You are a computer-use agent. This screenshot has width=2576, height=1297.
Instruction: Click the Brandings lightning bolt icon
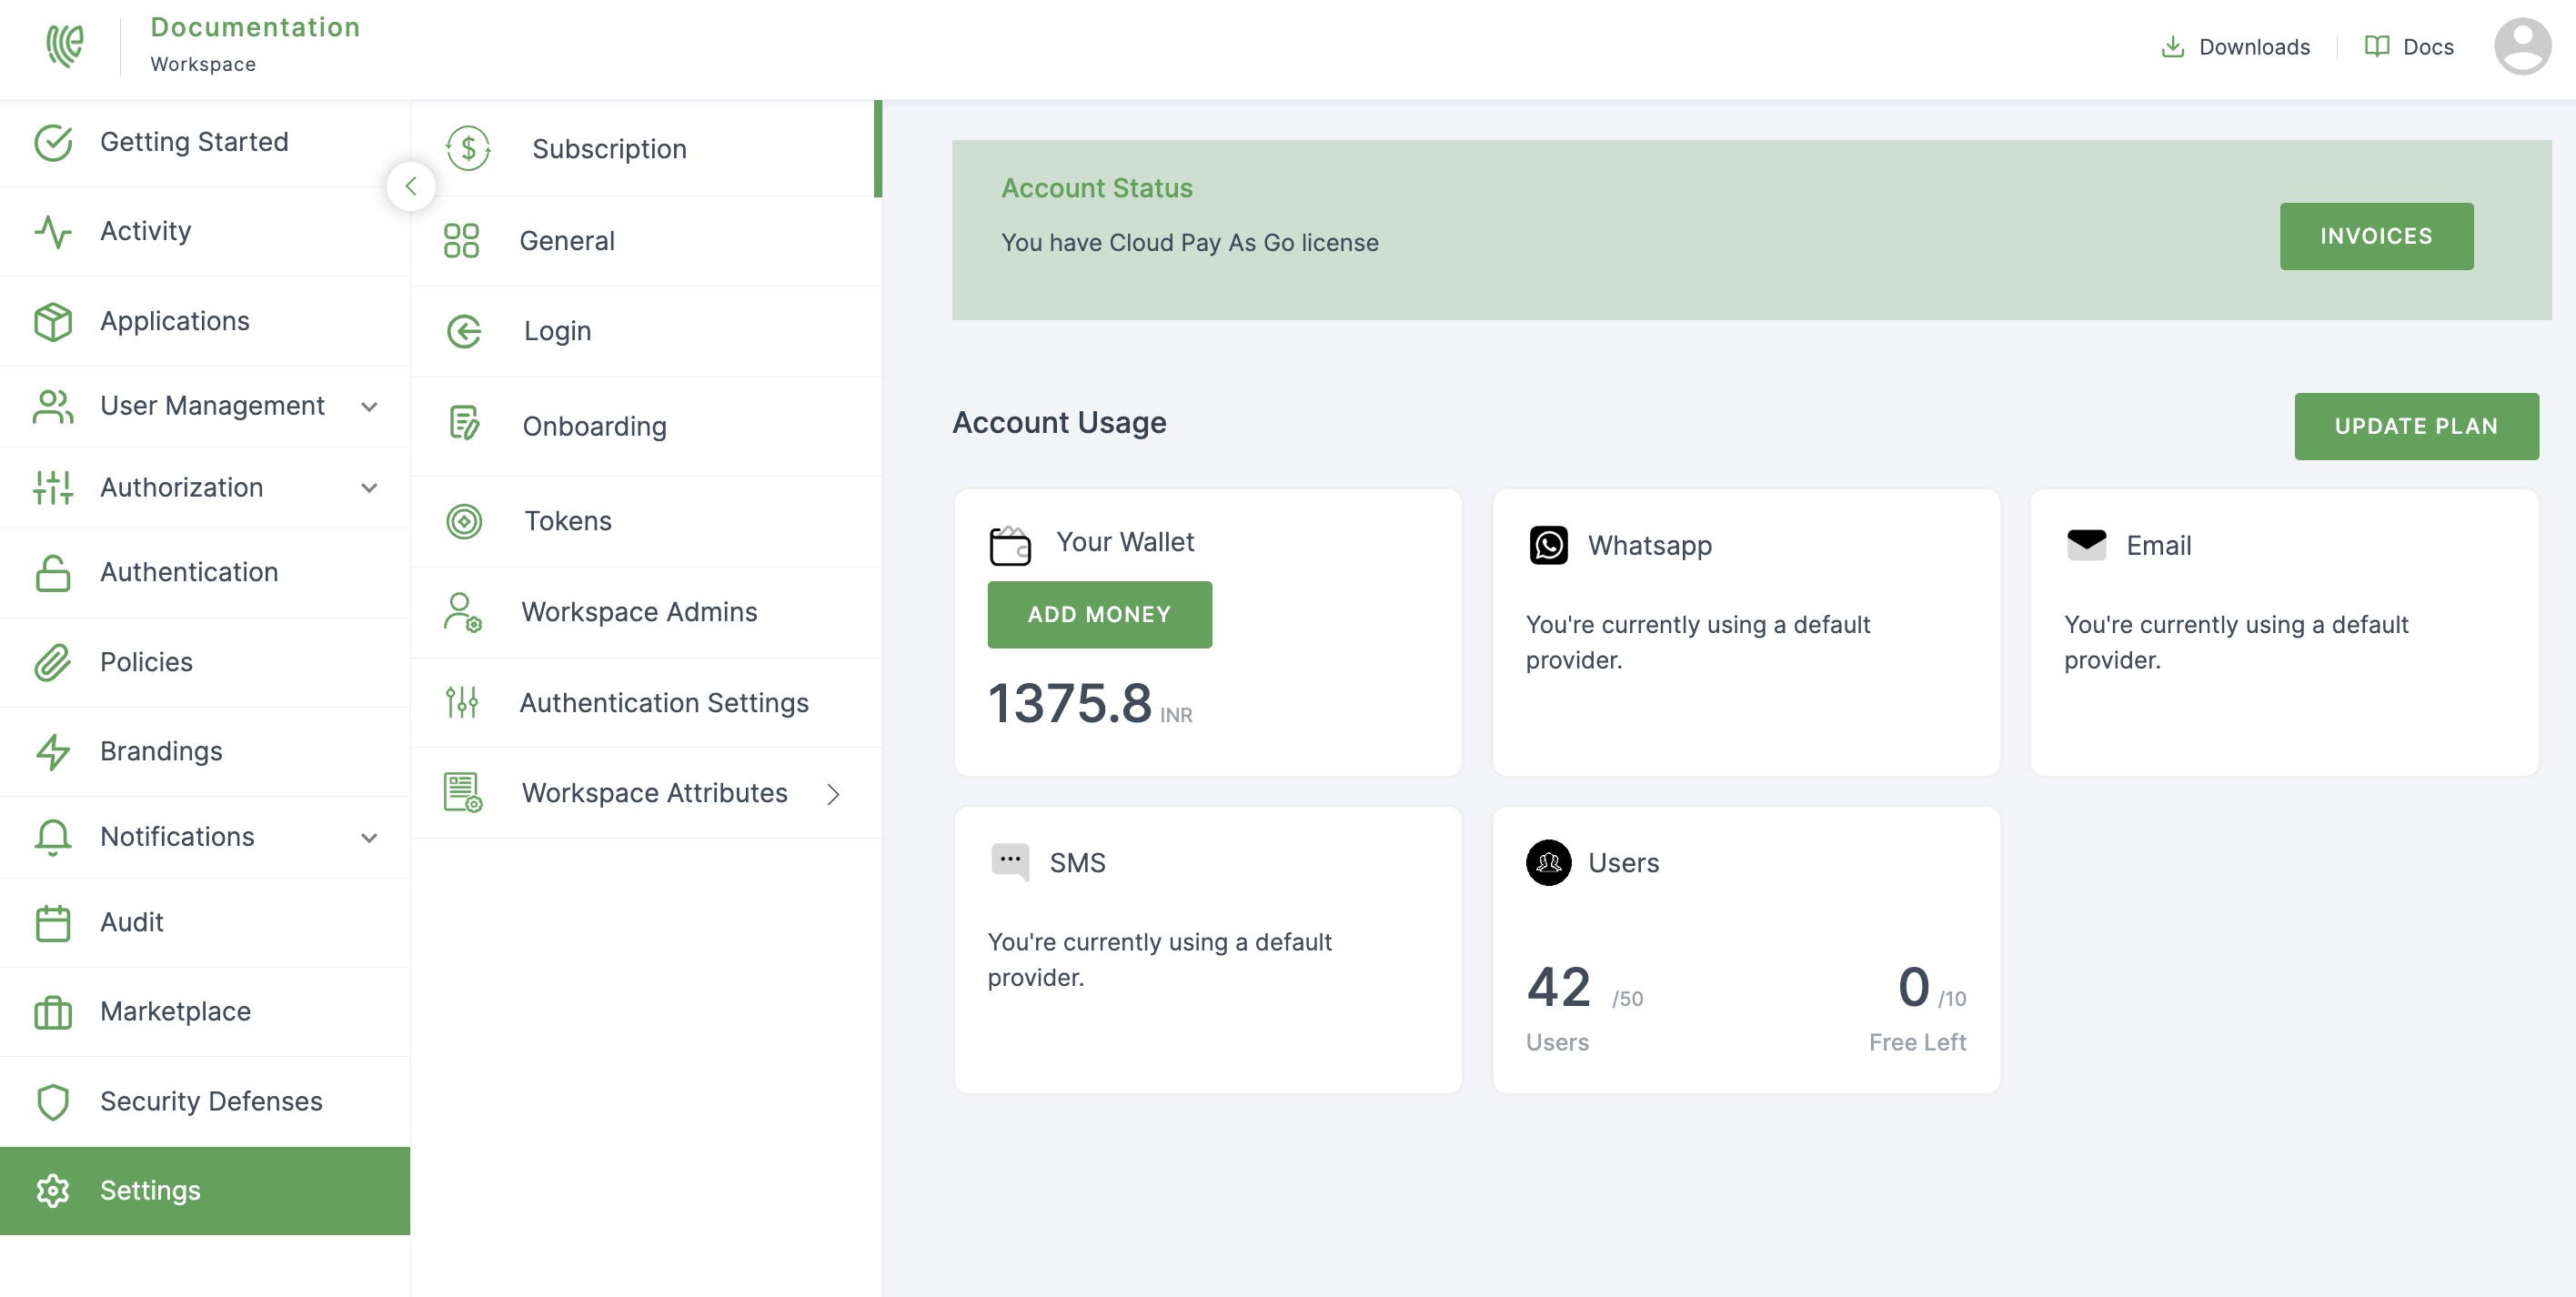click(53, 752)
